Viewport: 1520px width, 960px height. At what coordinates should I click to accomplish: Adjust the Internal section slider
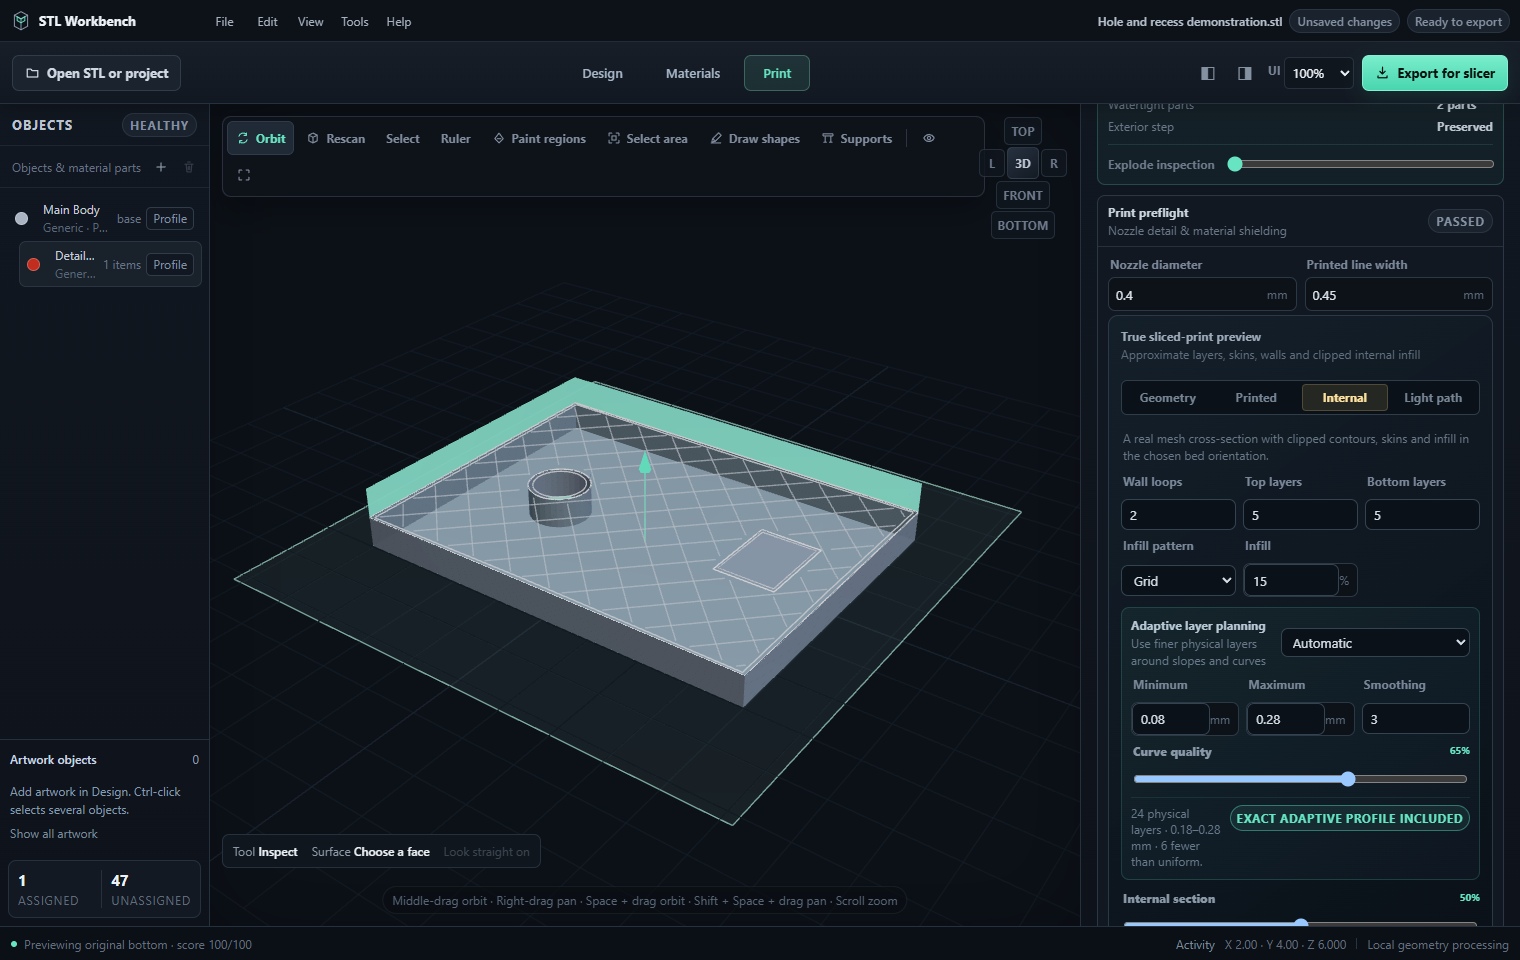(1302, 922)
